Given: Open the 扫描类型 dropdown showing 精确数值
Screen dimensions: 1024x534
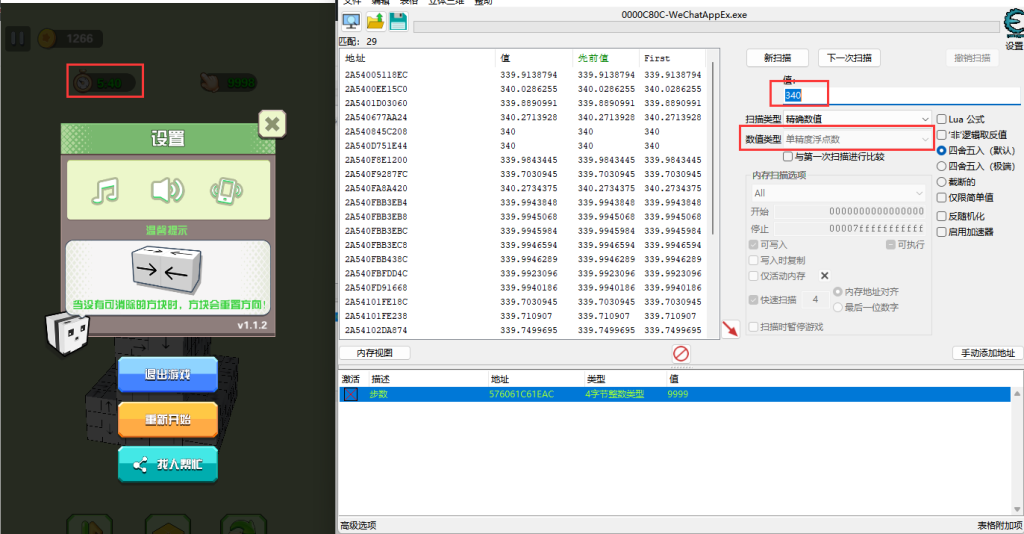Looking at the screenshot, I should (x=857, y=119).
